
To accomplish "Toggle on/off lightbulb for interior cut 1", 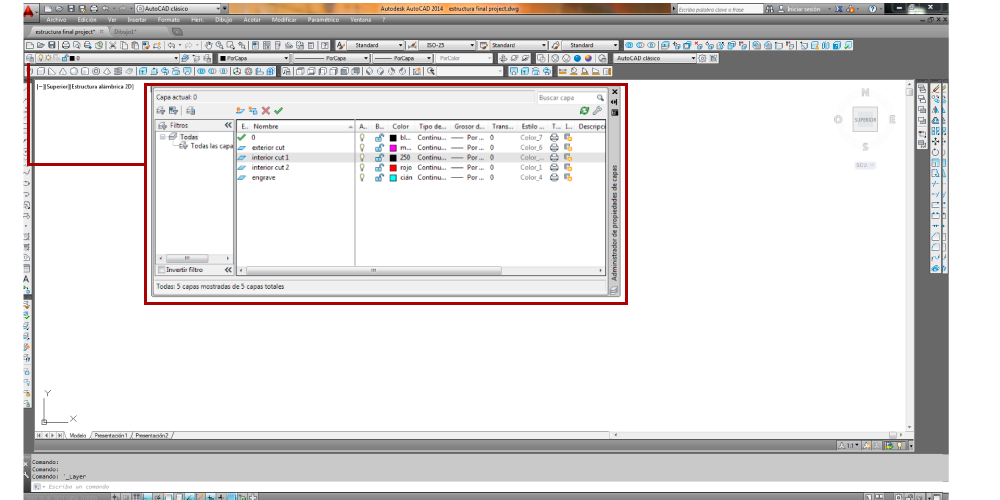I will [362, 158].
